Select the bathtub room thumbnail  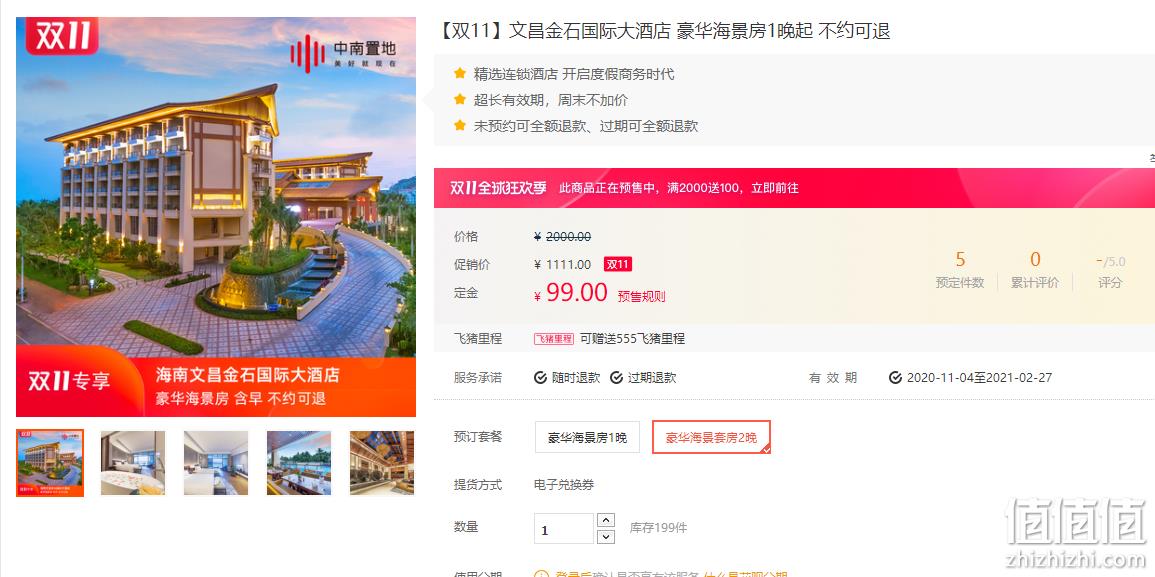pos(133,463)
